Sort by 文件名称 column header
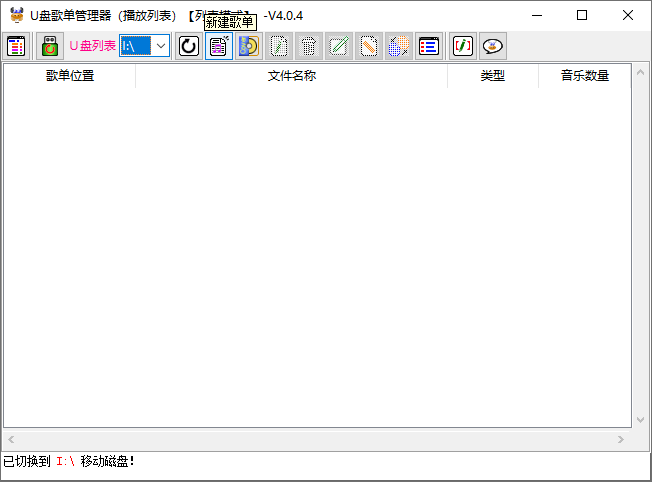The image size is (652, 482). (x=291, y=76)
